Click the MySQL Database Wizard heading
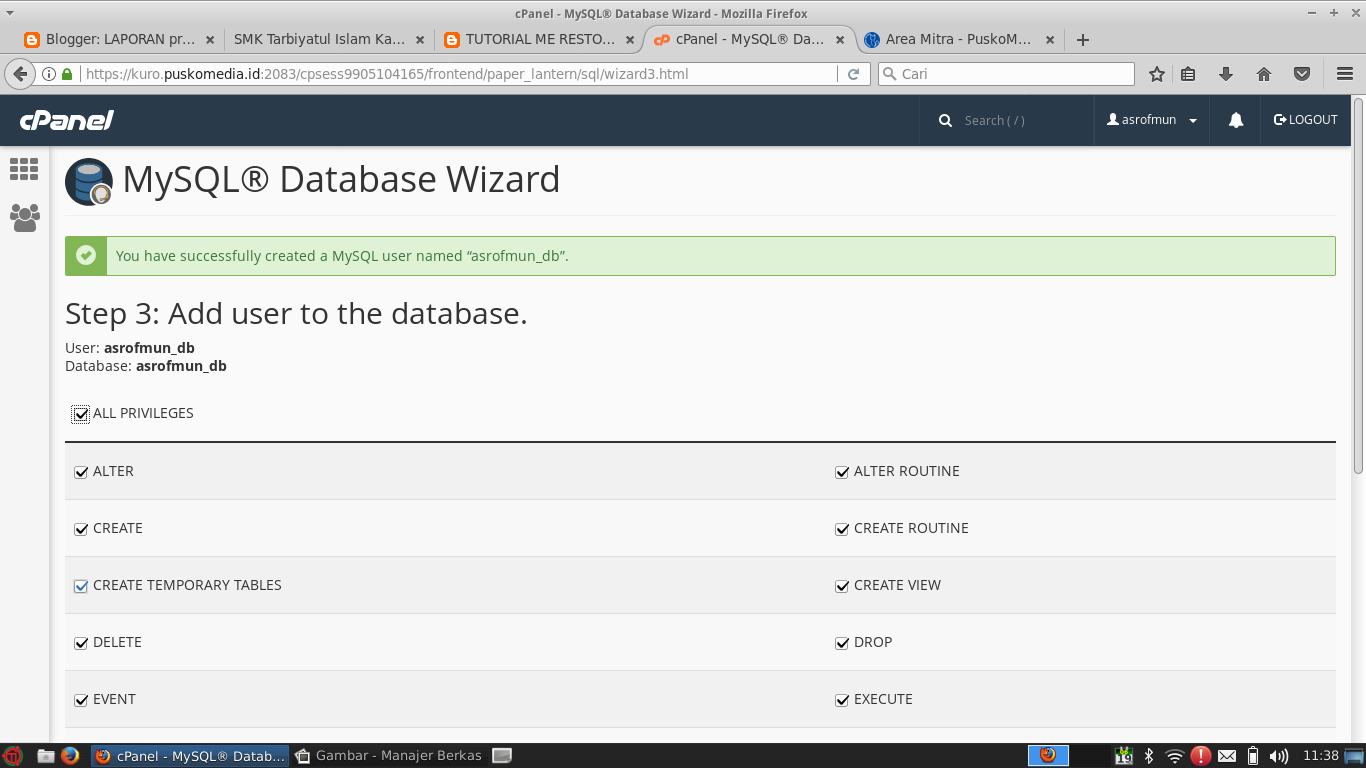The height and width of the screenshot is (768, 1366). pos(341,180)
